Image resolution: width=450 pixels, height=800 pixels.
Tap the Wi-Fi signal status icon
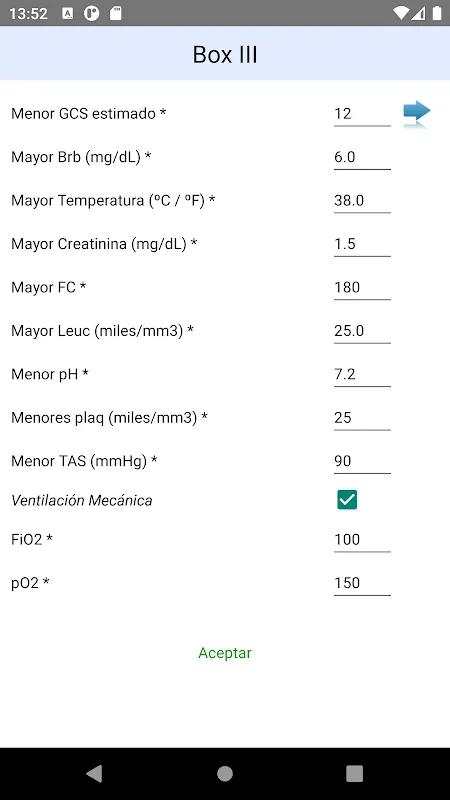pyautogui.click(x=402, y=13)
